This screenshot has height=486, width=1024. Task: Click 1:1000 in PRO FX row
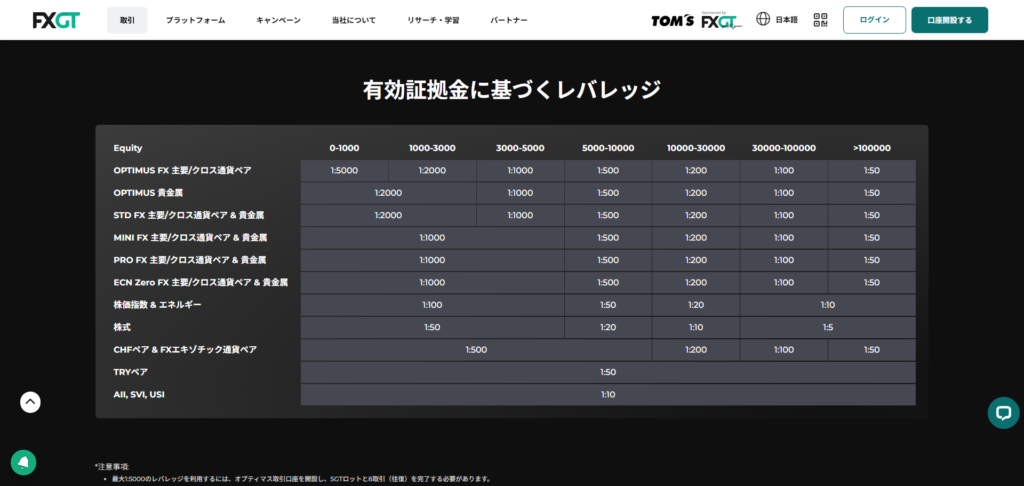coord(432,260)
